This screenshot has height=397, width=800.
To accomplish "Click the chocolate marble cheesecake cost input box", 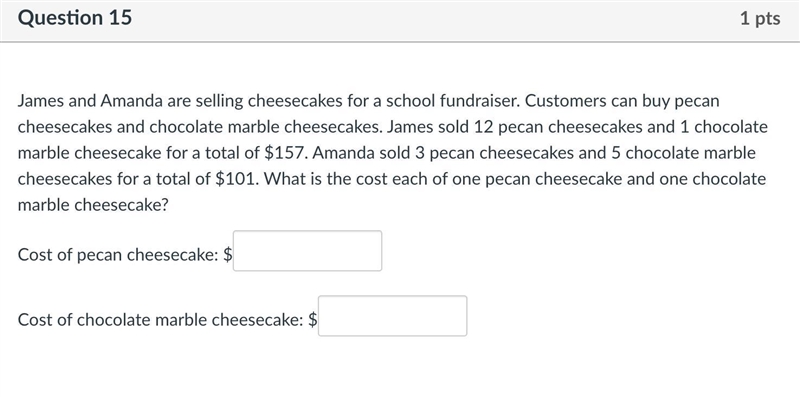I will coord(392,316).
